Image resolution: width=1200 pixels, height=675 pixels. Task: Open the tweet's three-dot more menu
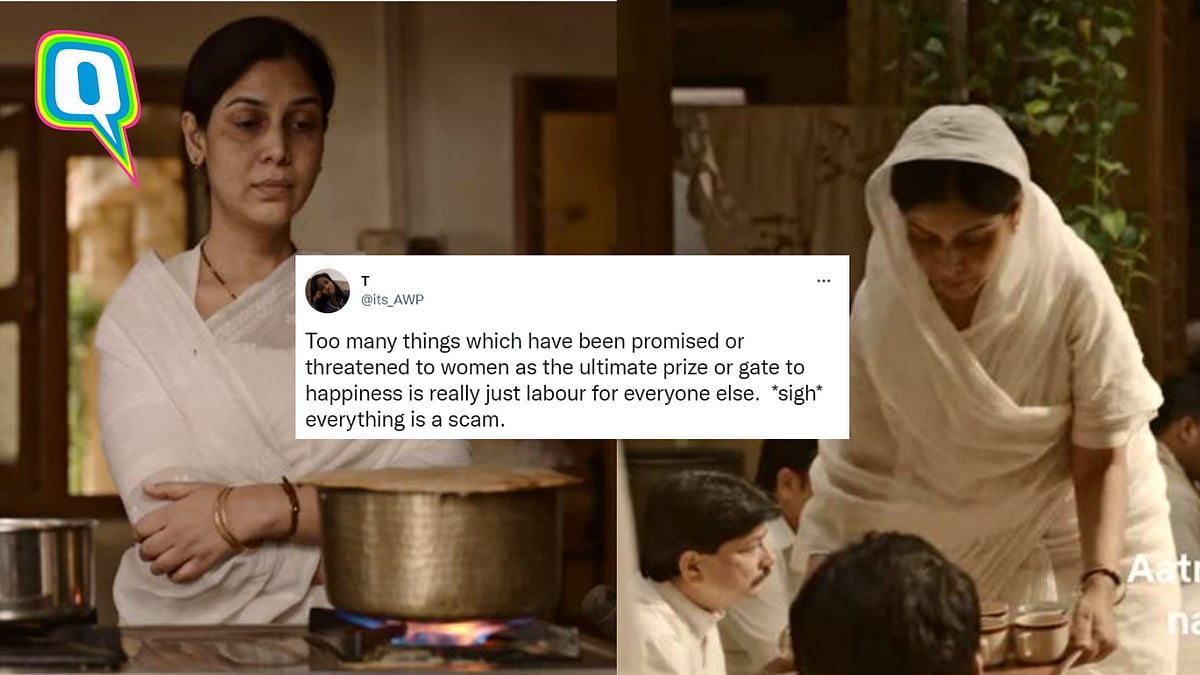tap(823, 281)
